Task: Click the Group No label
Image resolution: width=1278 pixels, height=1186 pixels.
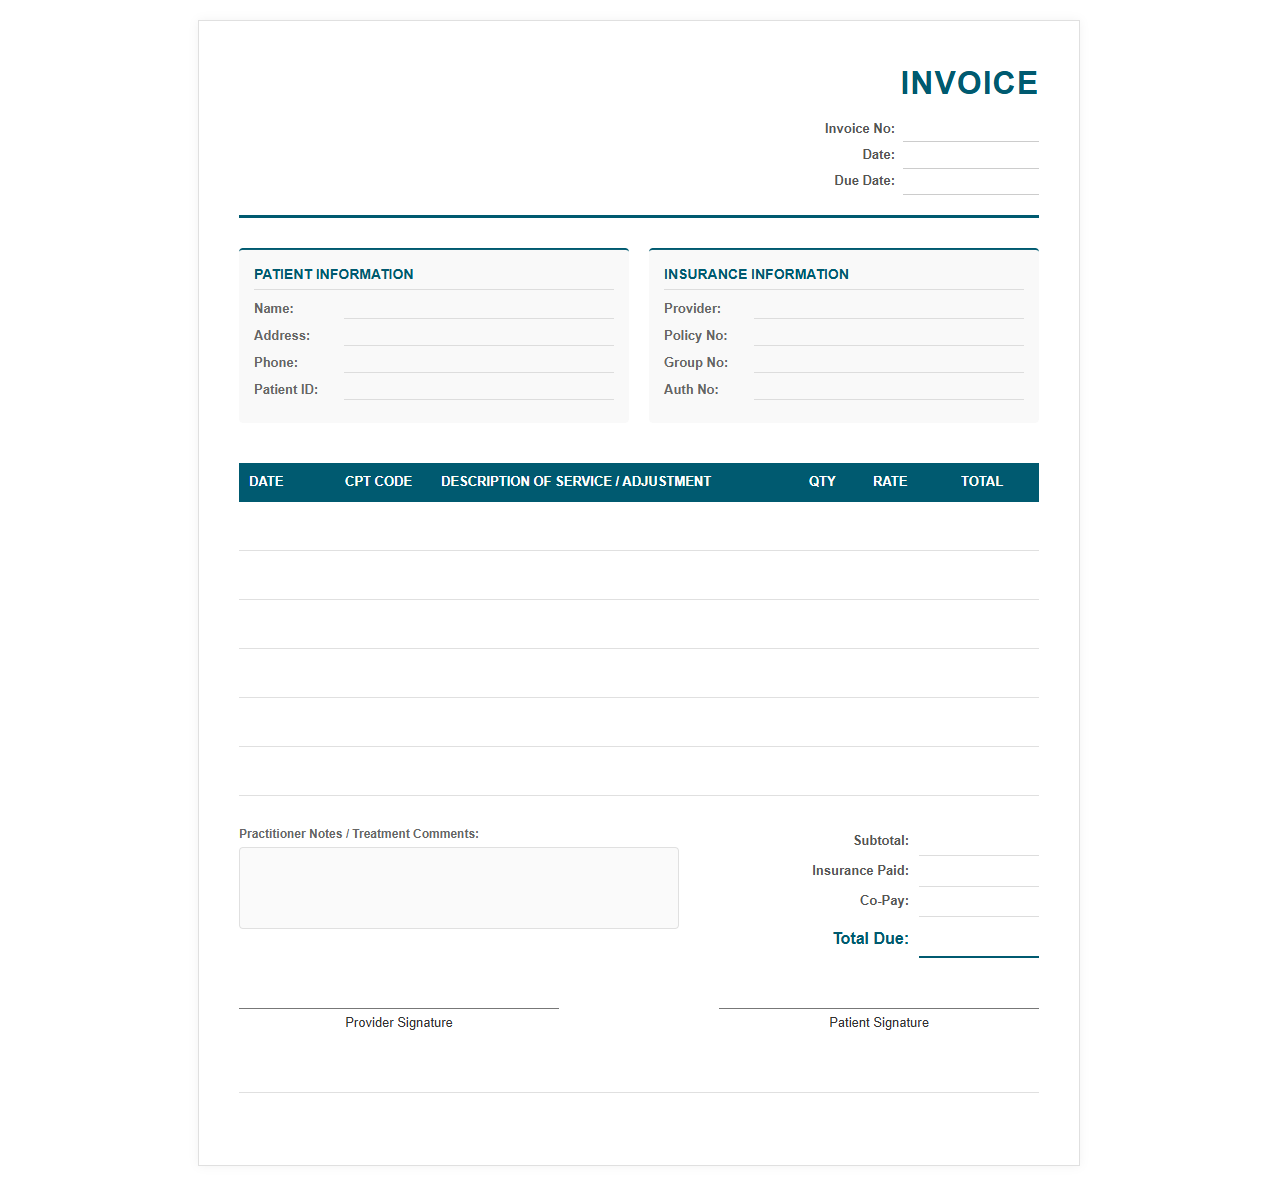Action: click(696, 363)
